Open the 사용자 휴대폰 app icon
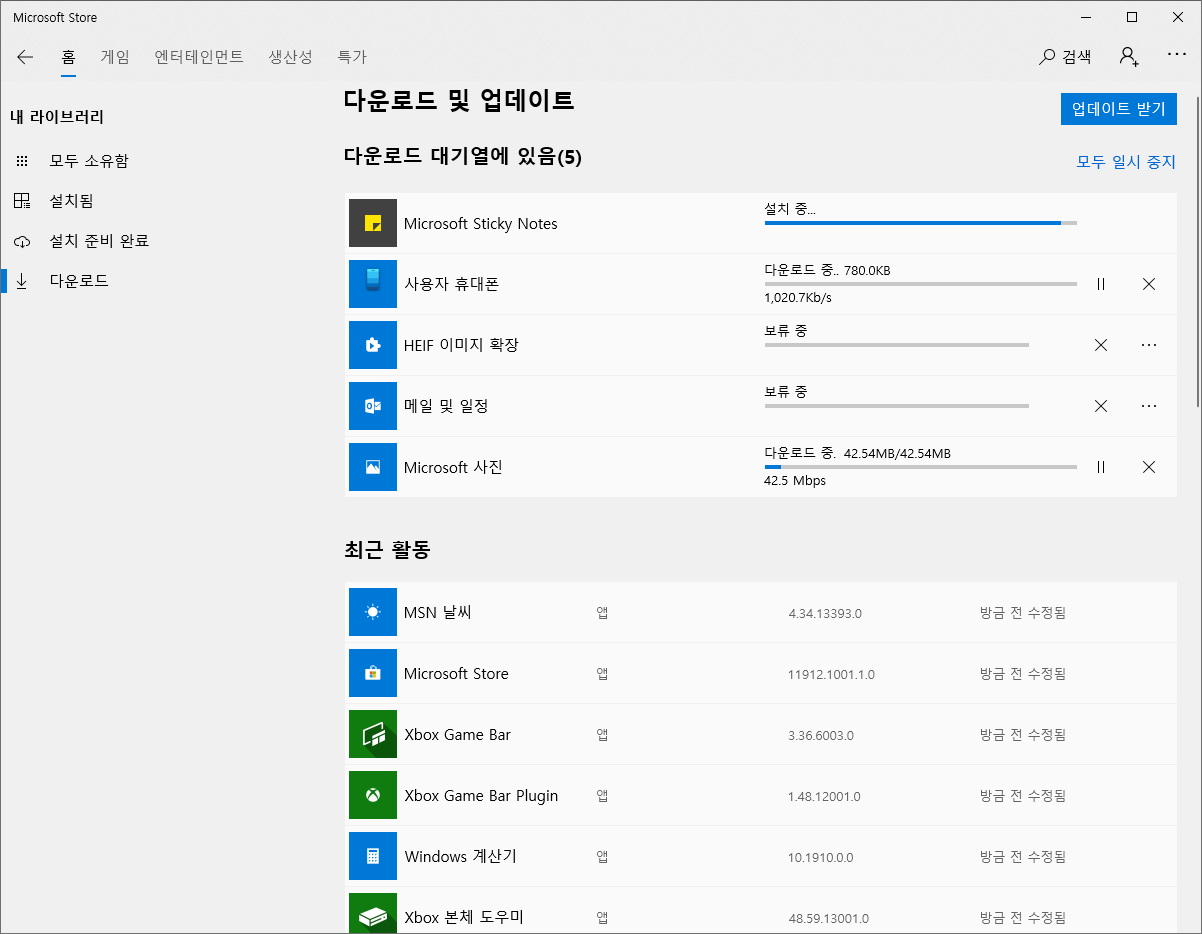This screenshot has width=1202, height=934. tap(371, 284)
